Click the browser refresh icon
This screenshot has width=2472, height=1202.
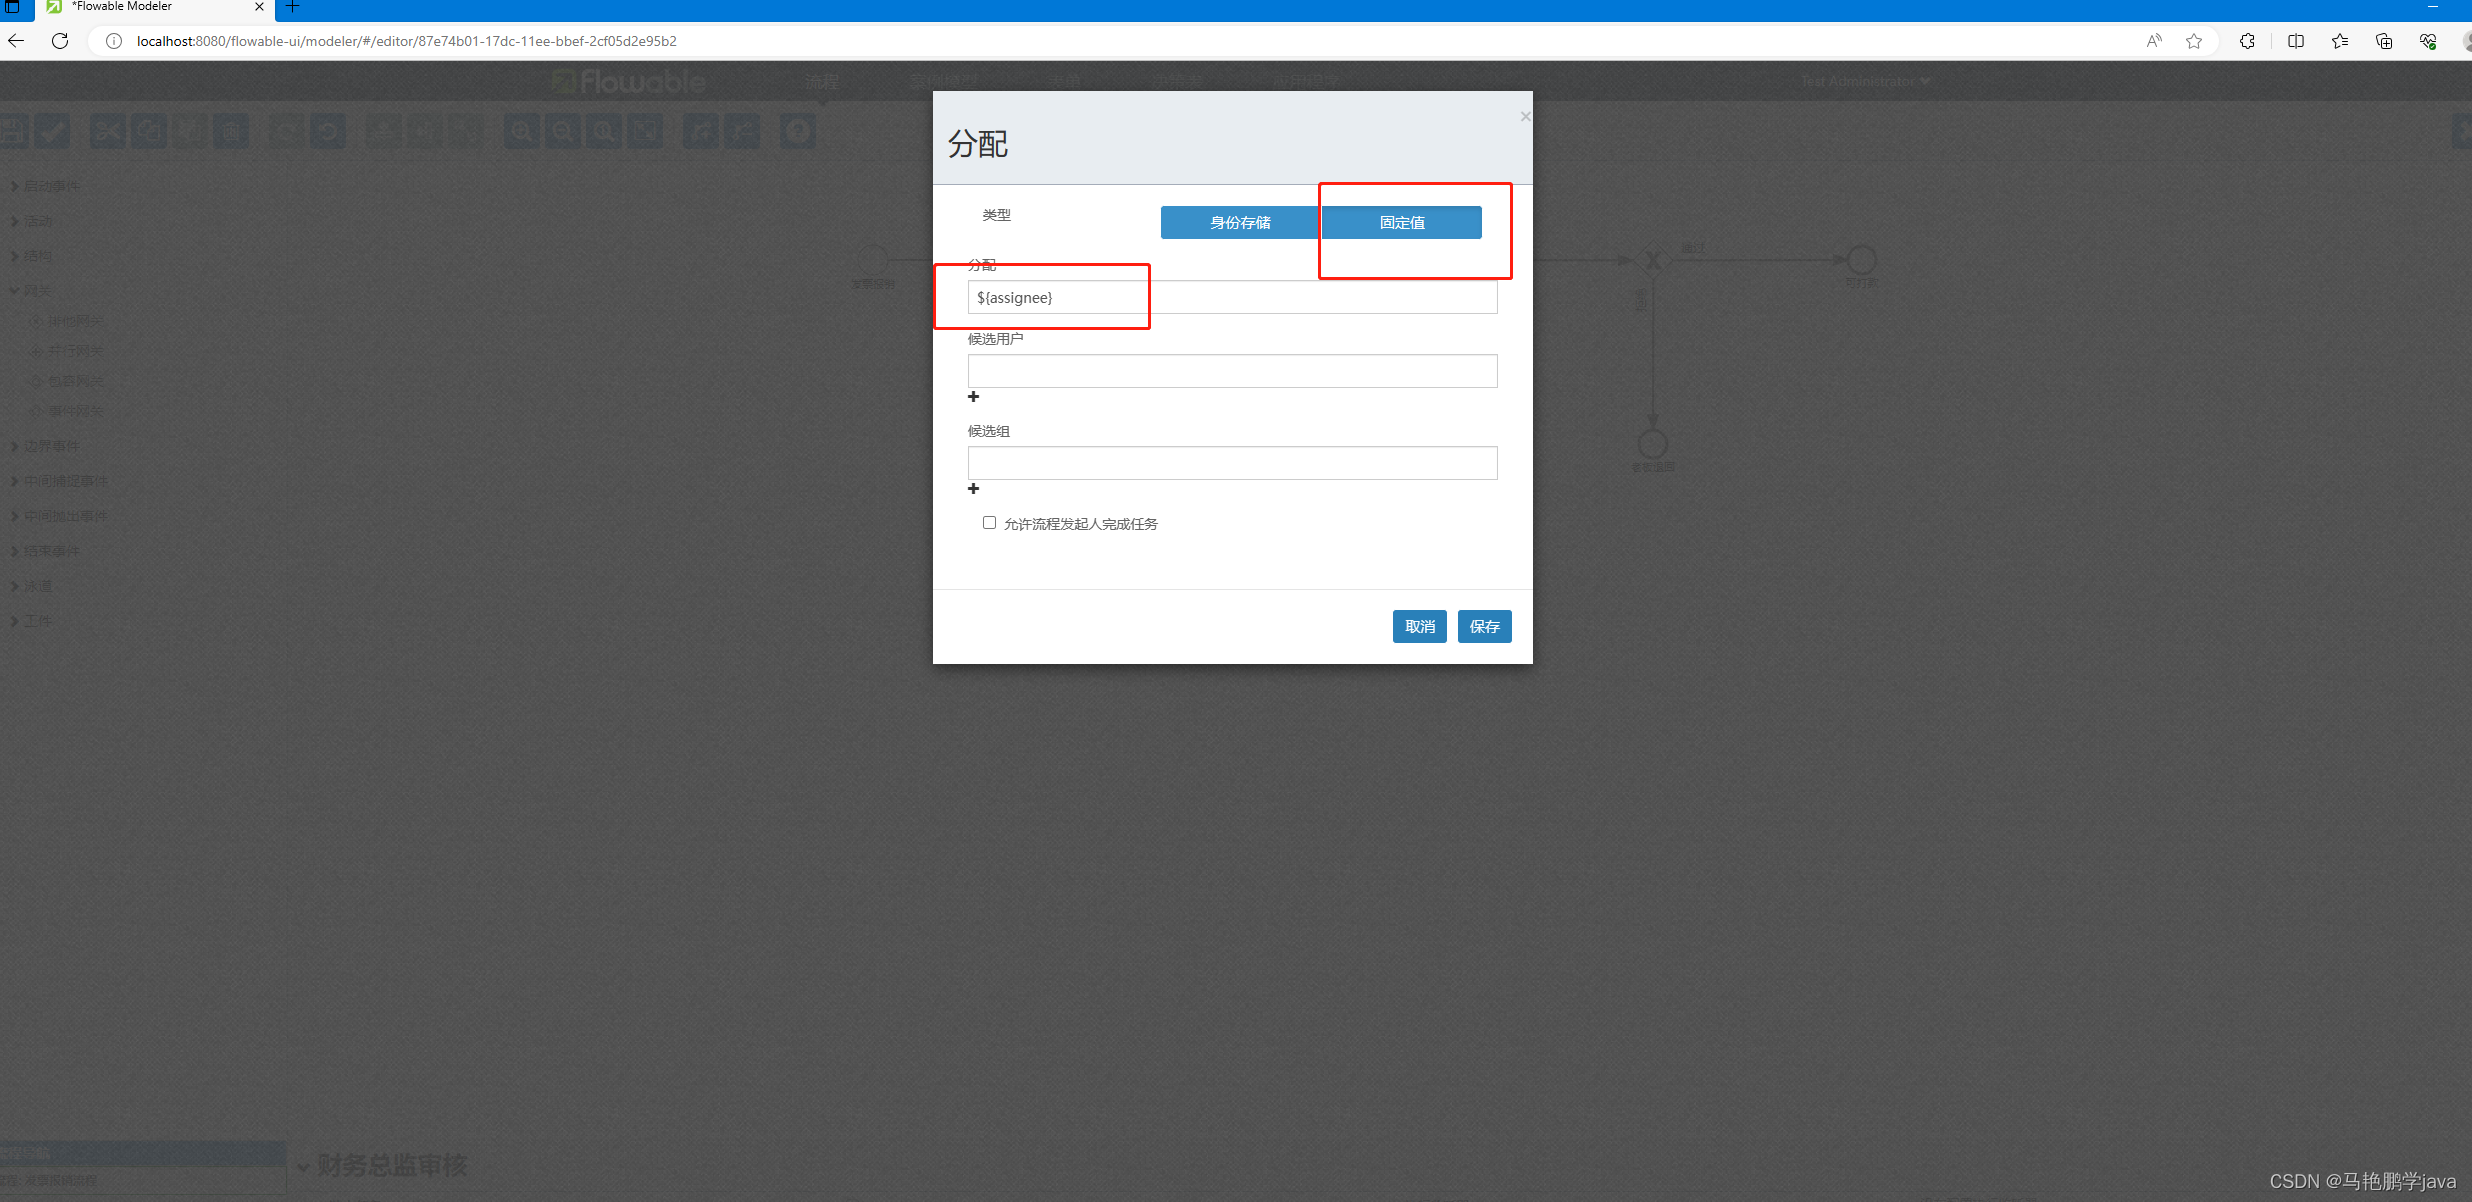(60, 41)
